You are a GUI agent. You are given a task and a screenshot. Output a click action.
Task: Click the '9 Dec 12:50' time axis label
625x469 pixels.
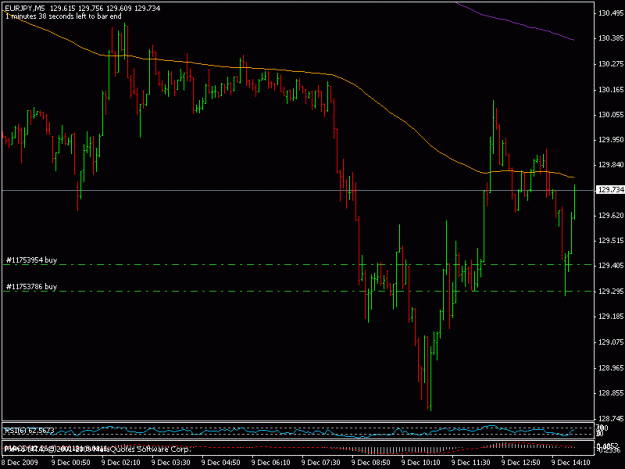click(521, 463)
